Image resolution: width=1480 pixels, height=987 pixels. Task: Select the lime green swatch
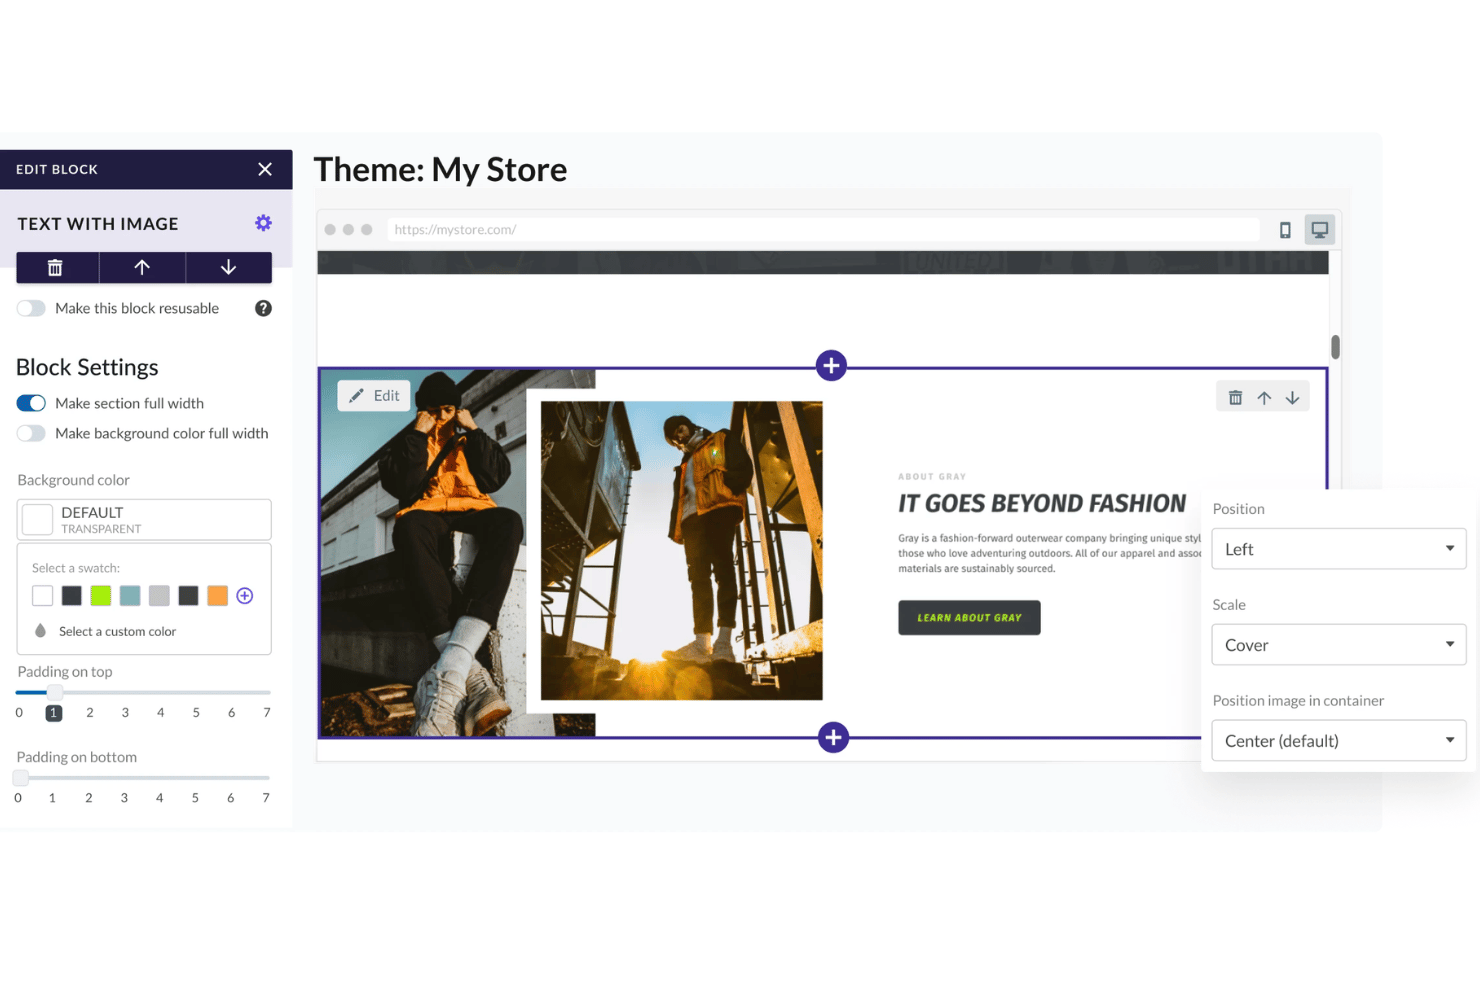pyautogui.click(x=100, y=596)
